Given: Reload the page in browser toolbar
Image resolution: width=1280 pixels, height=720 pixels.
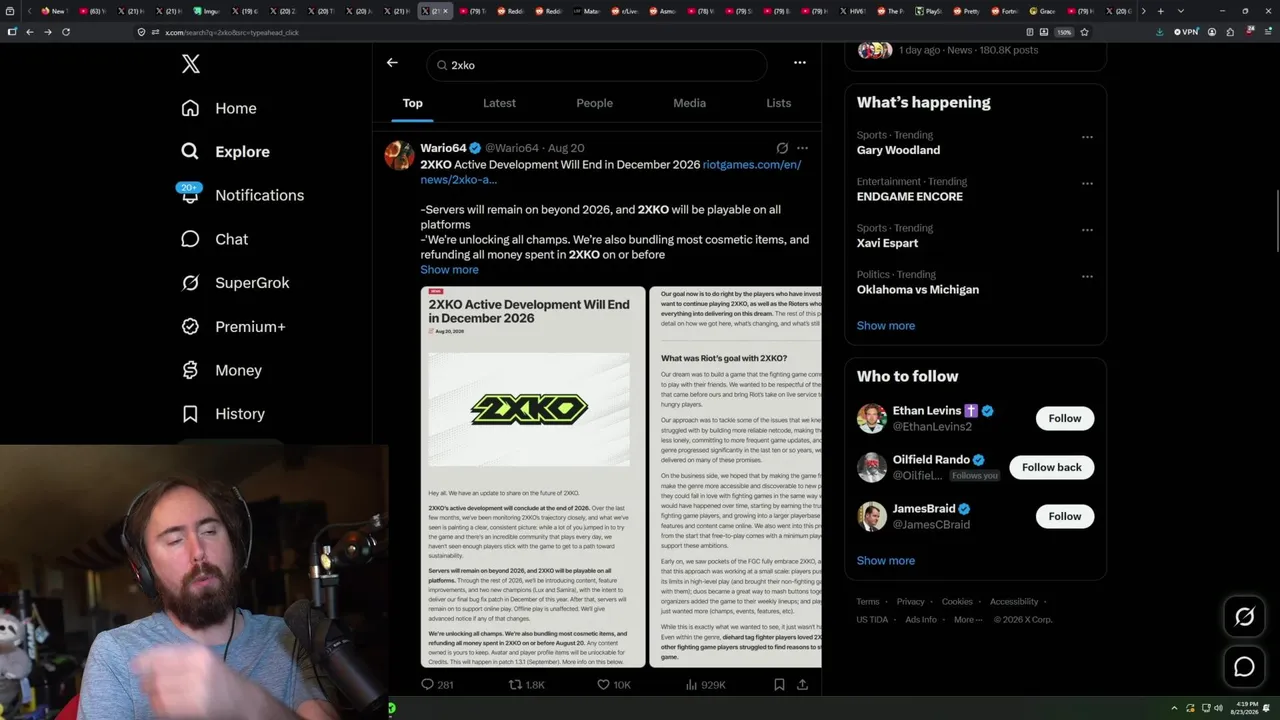Looking at the screenshot, I should (66, 32).
